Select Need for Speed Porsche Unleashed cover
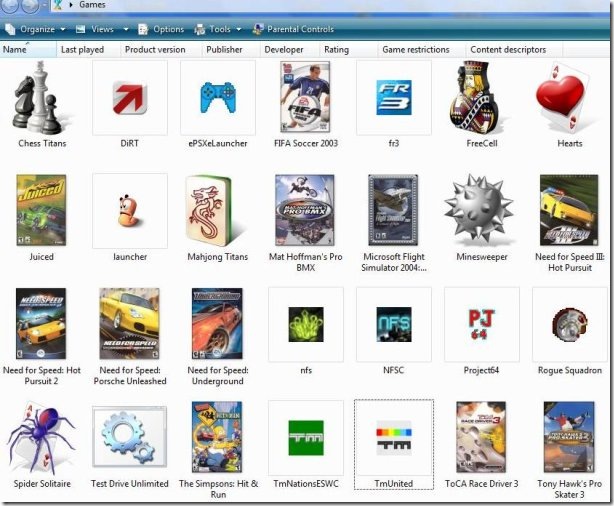Image resolution: width=614 pixels, height=506 pixels. click(129, 323)
